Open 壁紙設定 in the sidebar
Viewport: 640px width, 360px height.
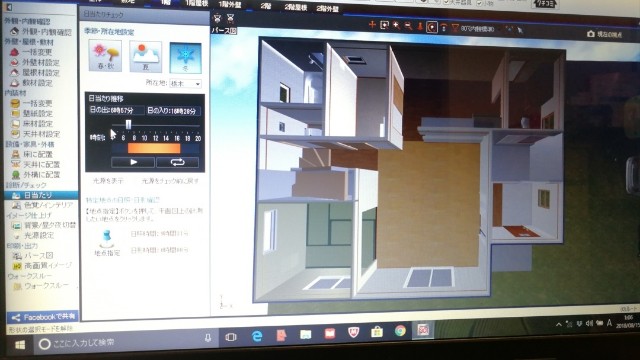(32, 113)
